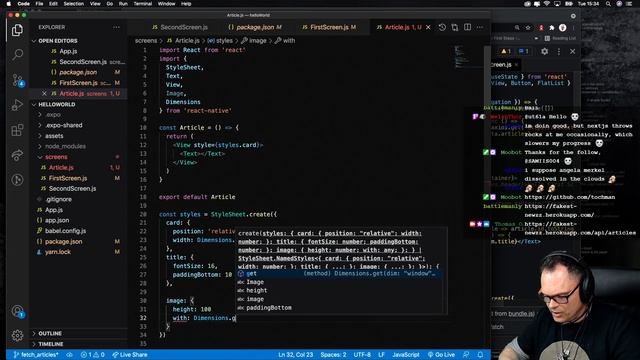Open the Search view in activity bar
The image size is (640, 360).
[x=17, y=55]
